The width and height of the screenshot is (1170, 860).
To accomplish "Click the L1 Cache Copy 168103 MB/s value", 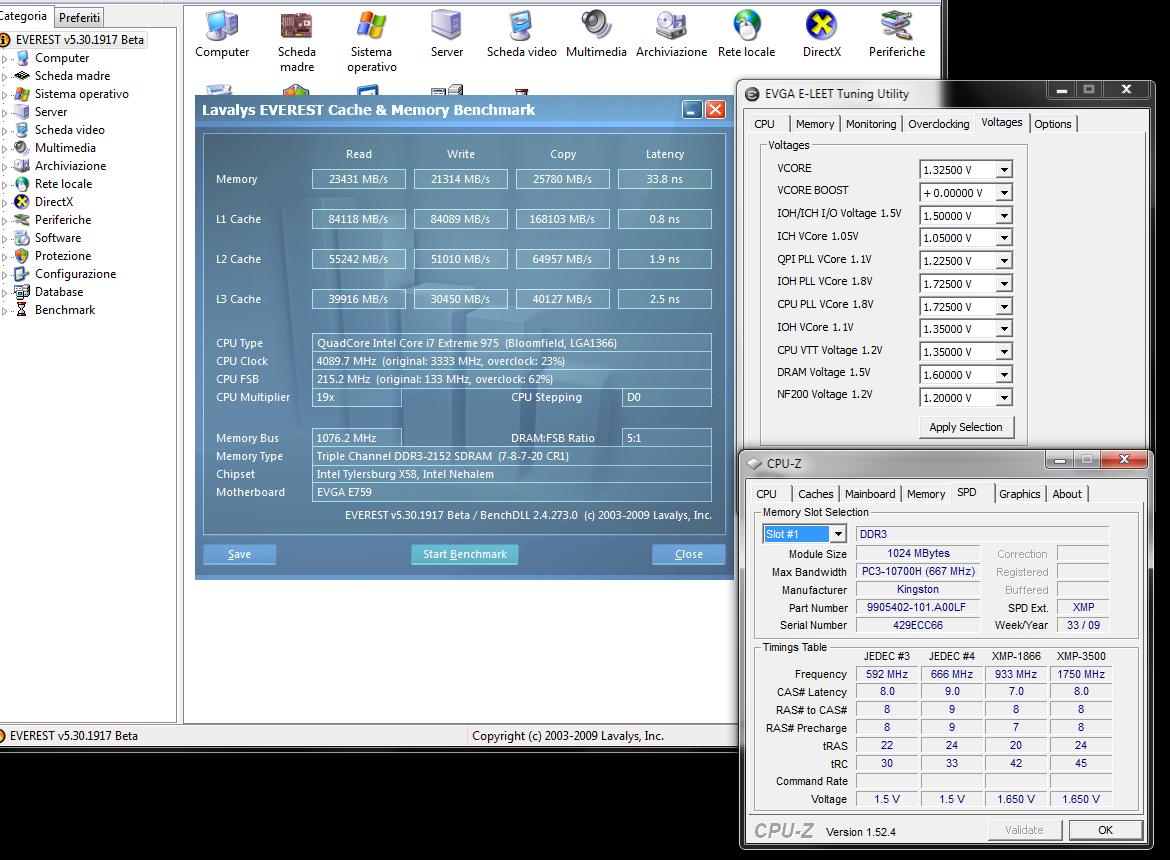I will pos(562,219).
